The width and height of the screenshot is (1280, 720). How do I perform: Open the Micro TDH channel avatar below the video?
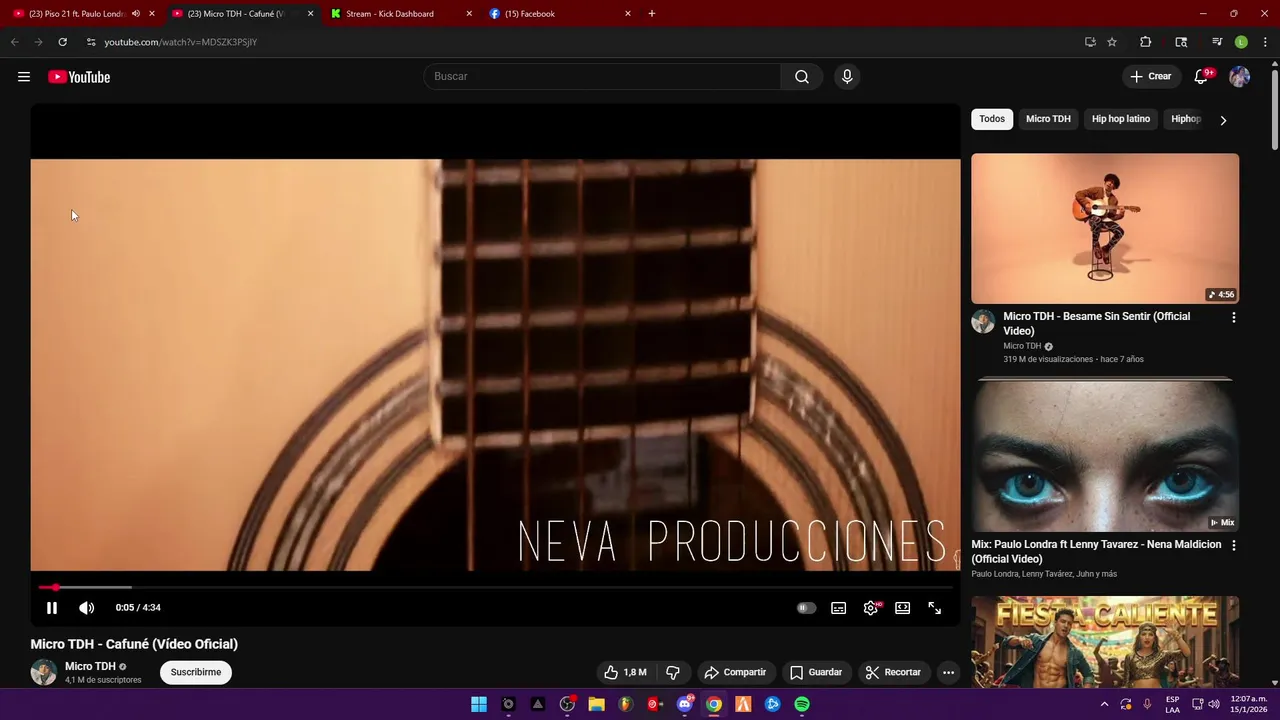(x=44, y=672)
